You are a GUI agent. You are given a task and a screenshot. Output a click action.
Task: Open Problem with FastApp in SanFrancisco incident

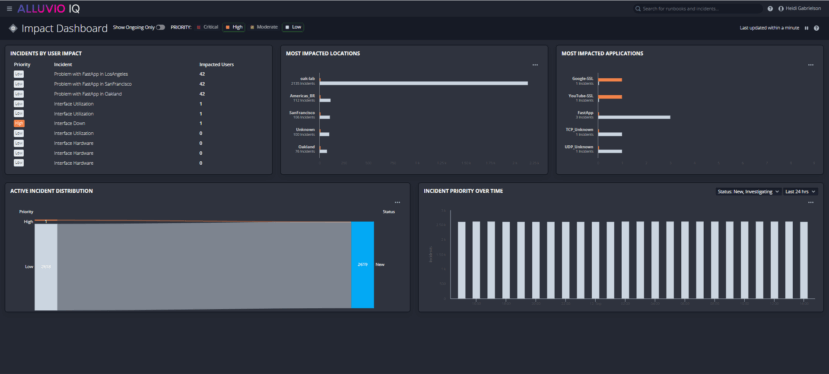[93, 84]
